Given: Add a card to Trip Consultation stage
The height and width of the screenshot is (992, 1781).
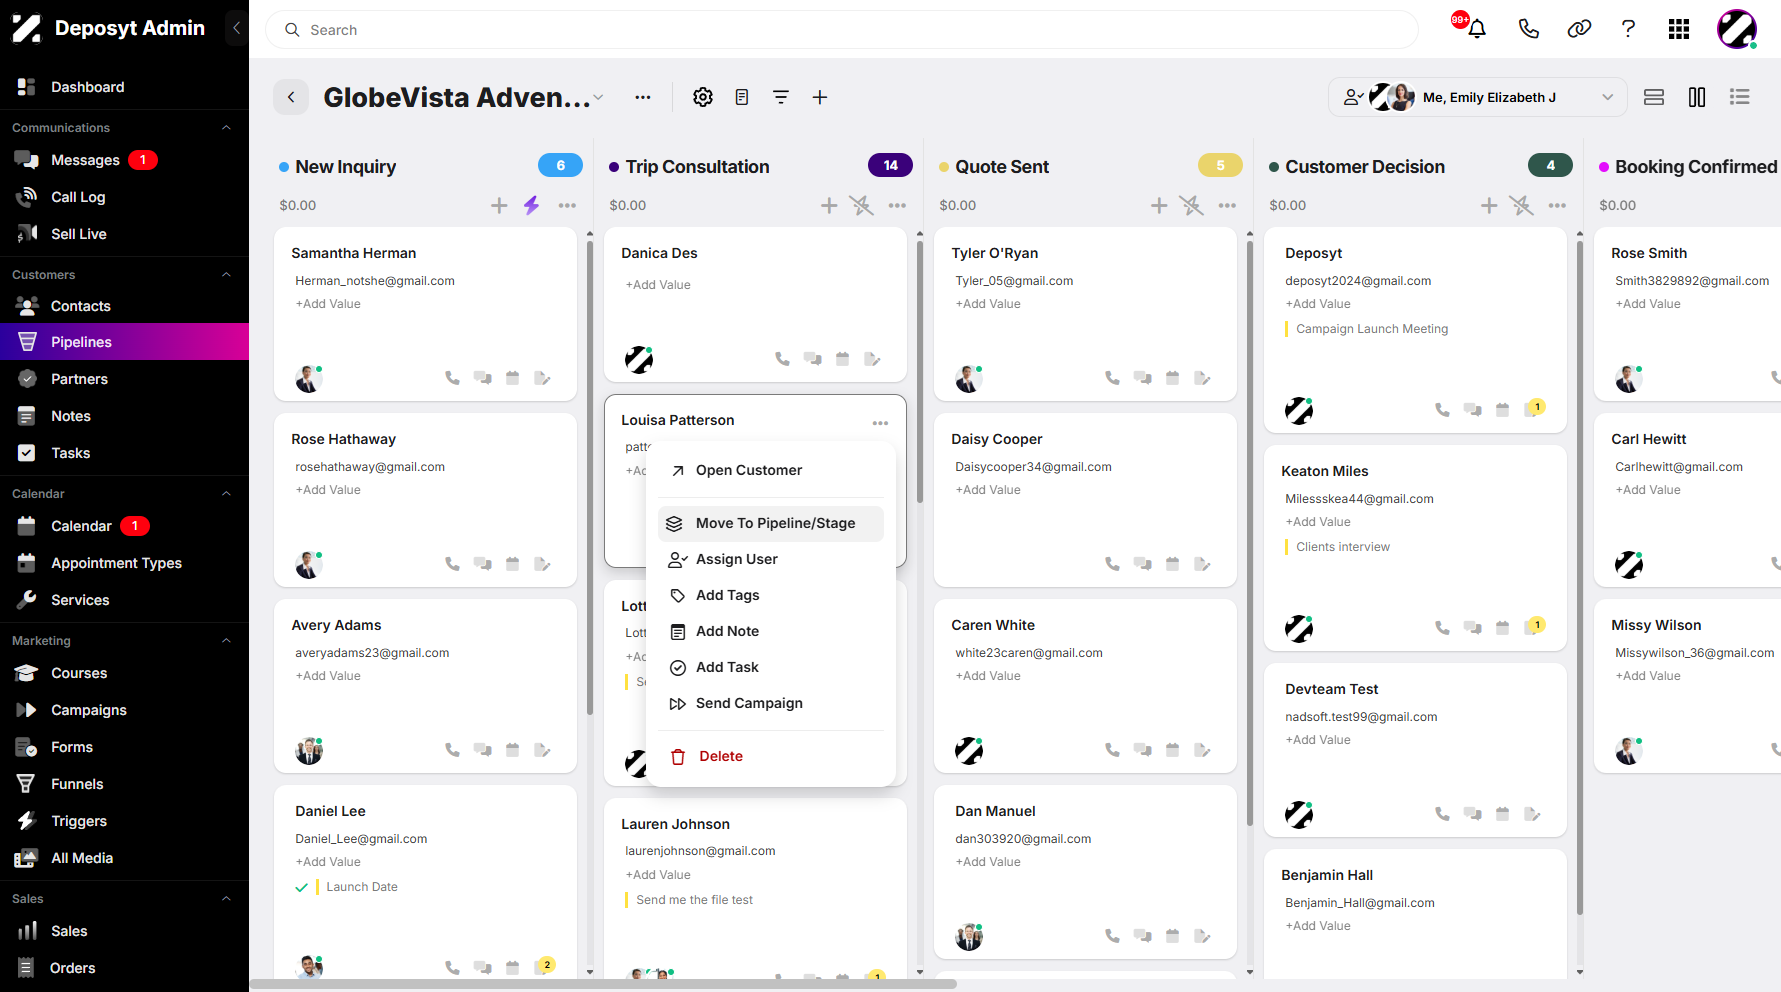Looking at the screenshot, I should tap(829, 205).
